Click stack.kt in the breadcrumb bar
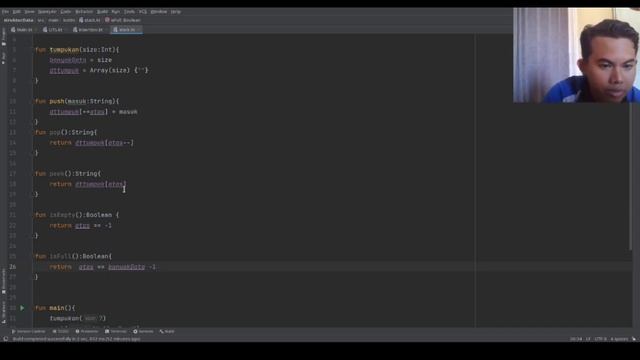 [x=90, y=20]
